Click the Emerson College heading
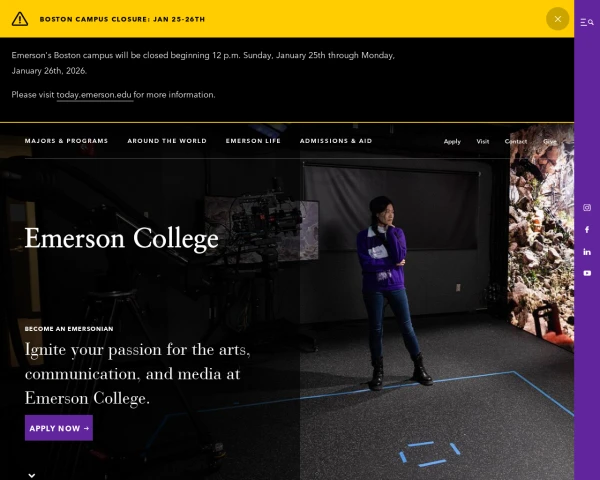 pos(121,239)
